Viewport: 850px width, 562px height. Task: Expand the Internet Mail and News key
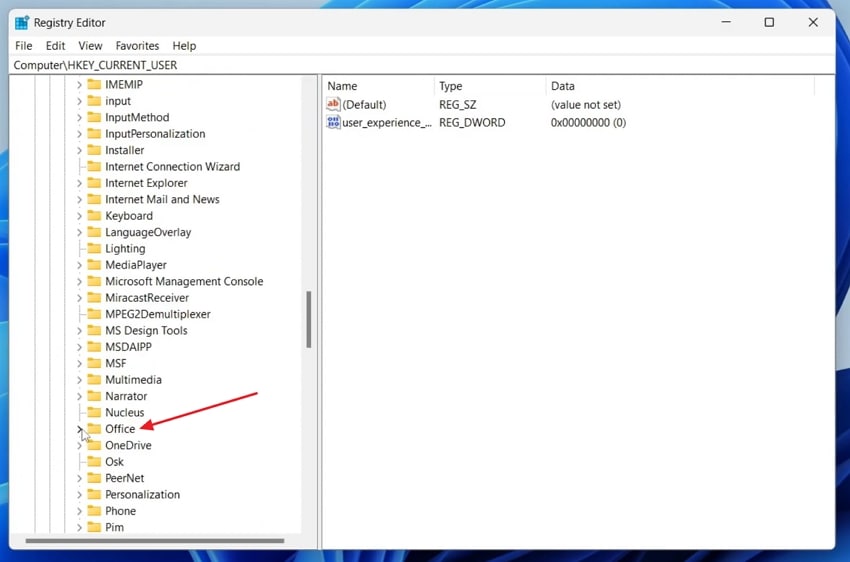(79, 199)
